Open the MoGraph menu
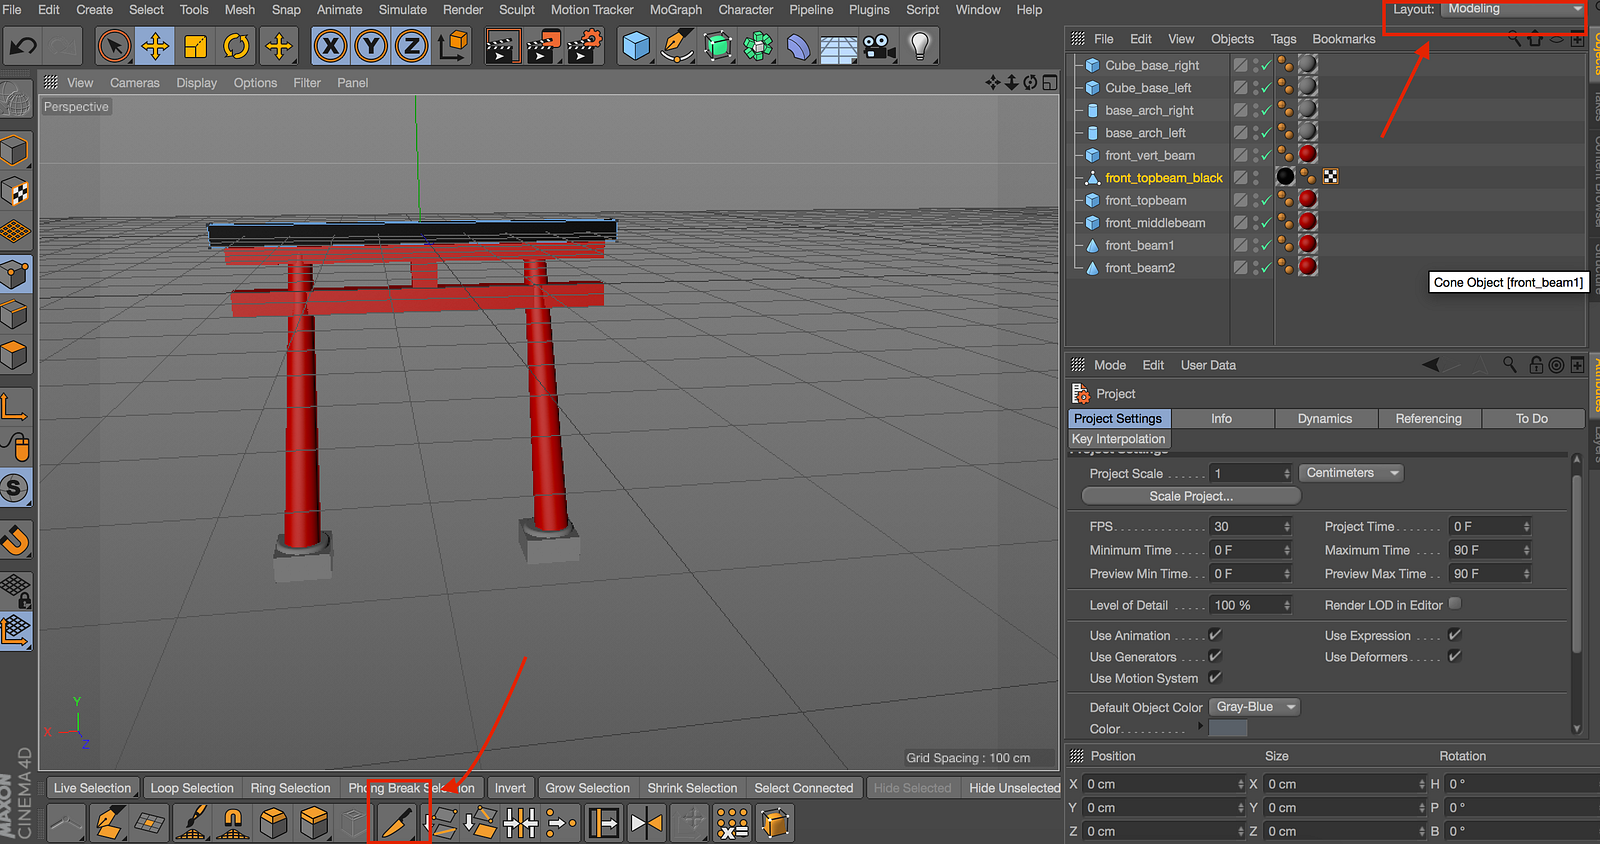 (676, 10)
